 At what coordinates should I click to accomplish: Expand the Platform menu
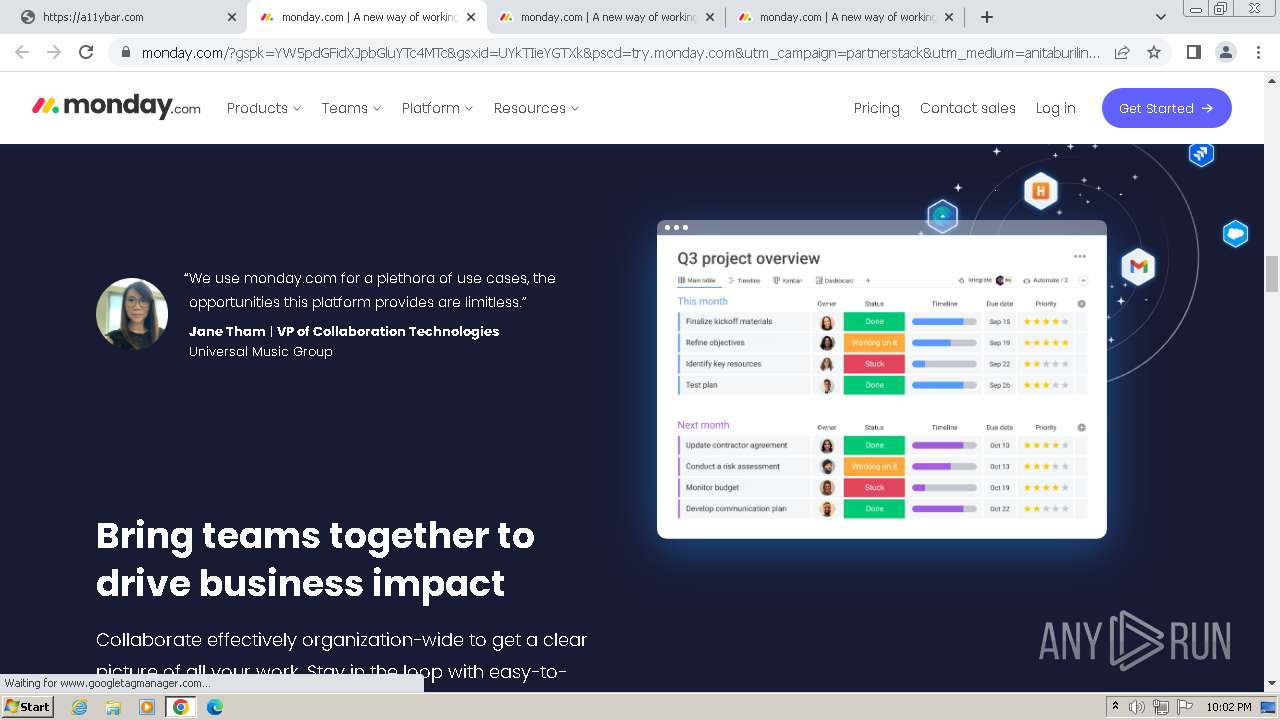coord(437,108)
